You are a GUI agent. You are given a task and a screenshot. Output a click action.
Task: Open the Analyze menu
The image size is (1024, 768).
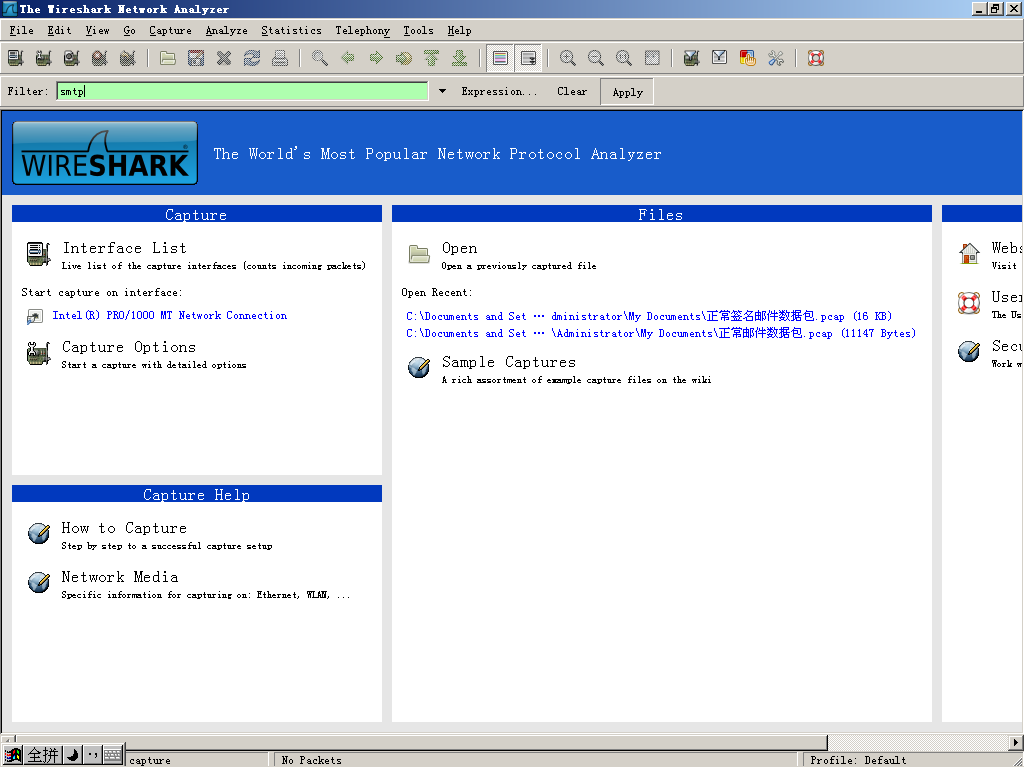227,31
